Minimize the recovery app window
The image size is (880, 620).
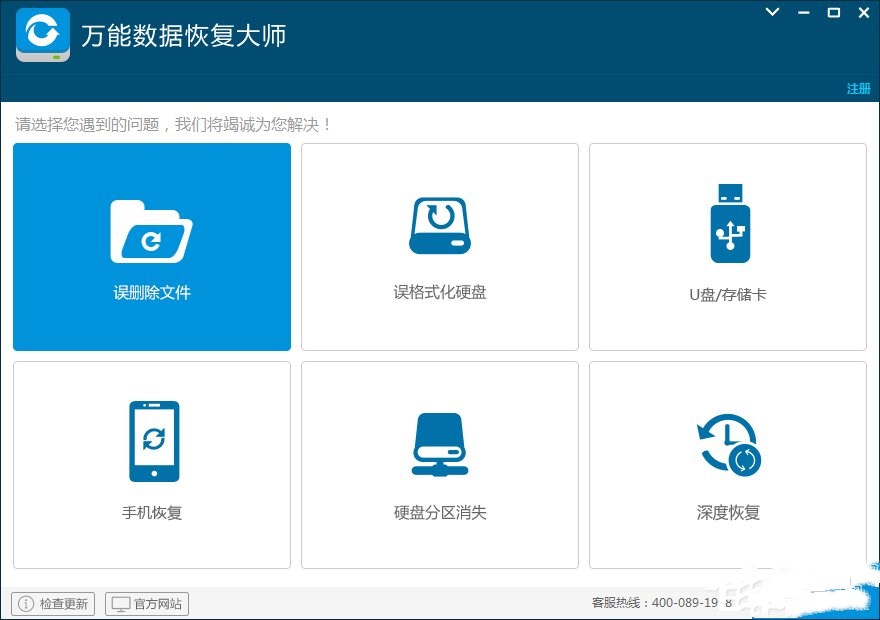point(804,12)
